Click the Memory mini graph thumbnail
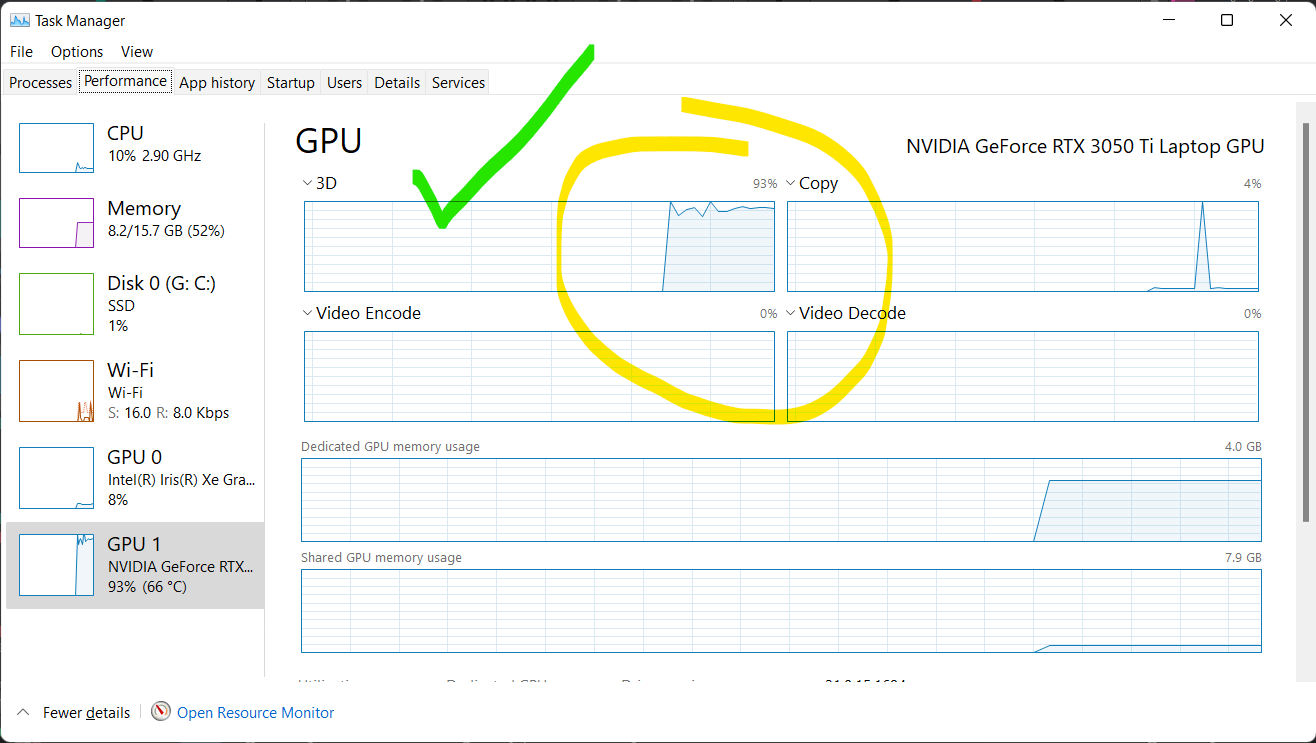1316x743 pixels. [57, 222]
